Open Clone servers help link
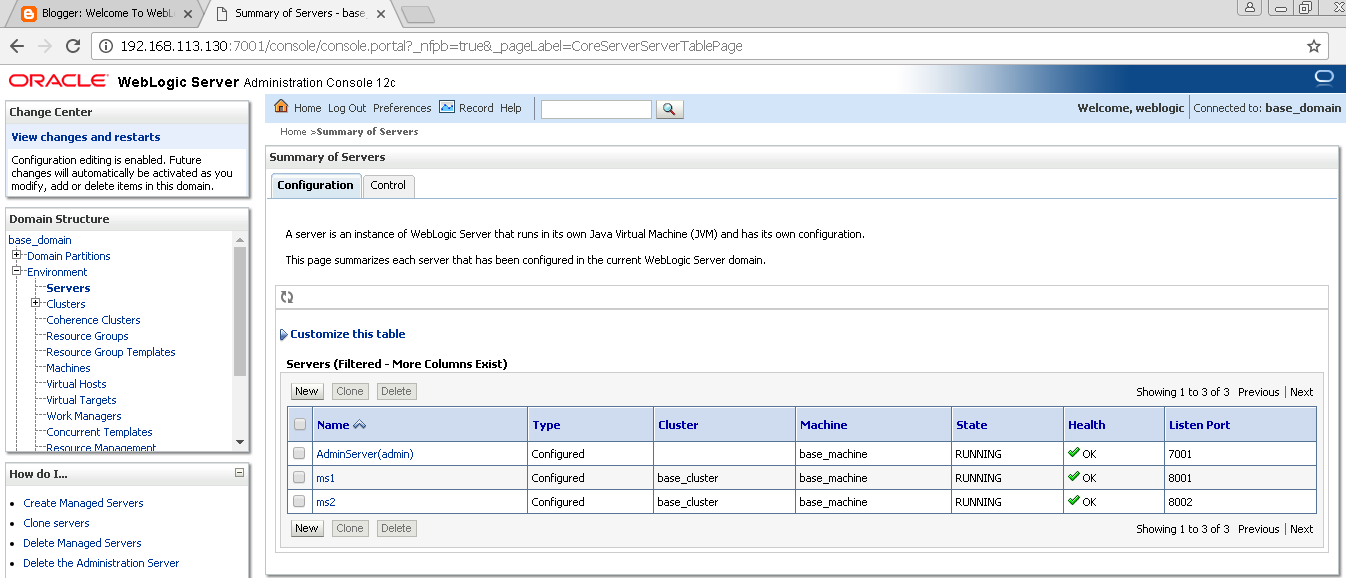This screenshot has width=1346, height=578. 56,523
